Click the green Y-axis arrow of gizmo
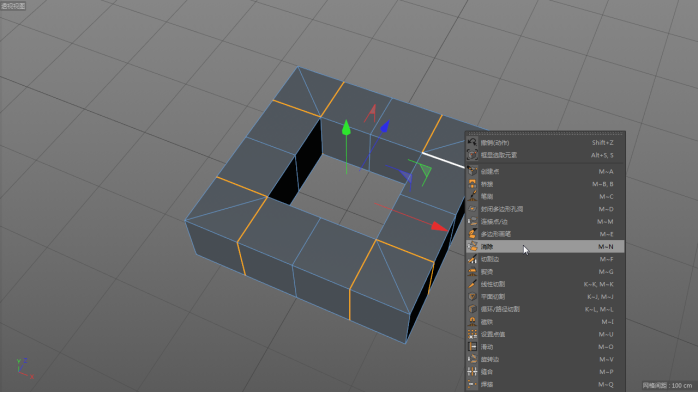 pyautogui.click(x=346, y=127)
